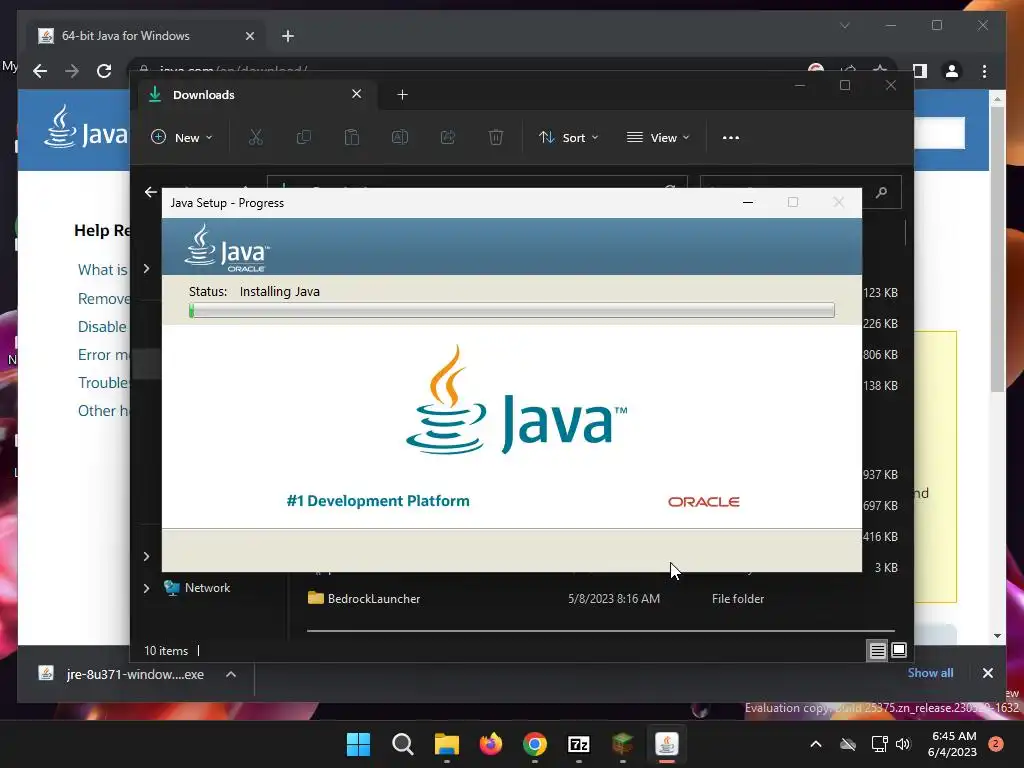Reload the Java download page
The height and width of the screenshot is (768, 1024).
click(x=104, y=71)
